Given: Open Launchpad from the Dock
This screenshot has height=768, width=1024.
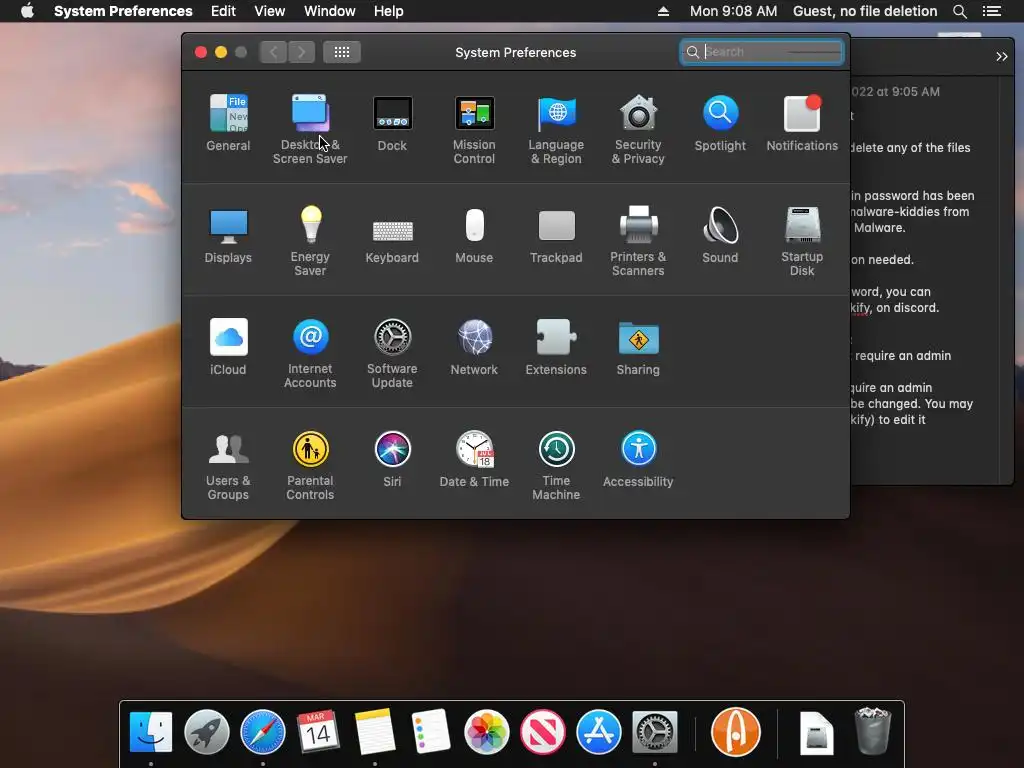Looking at the screenshot, I should 207,732.
